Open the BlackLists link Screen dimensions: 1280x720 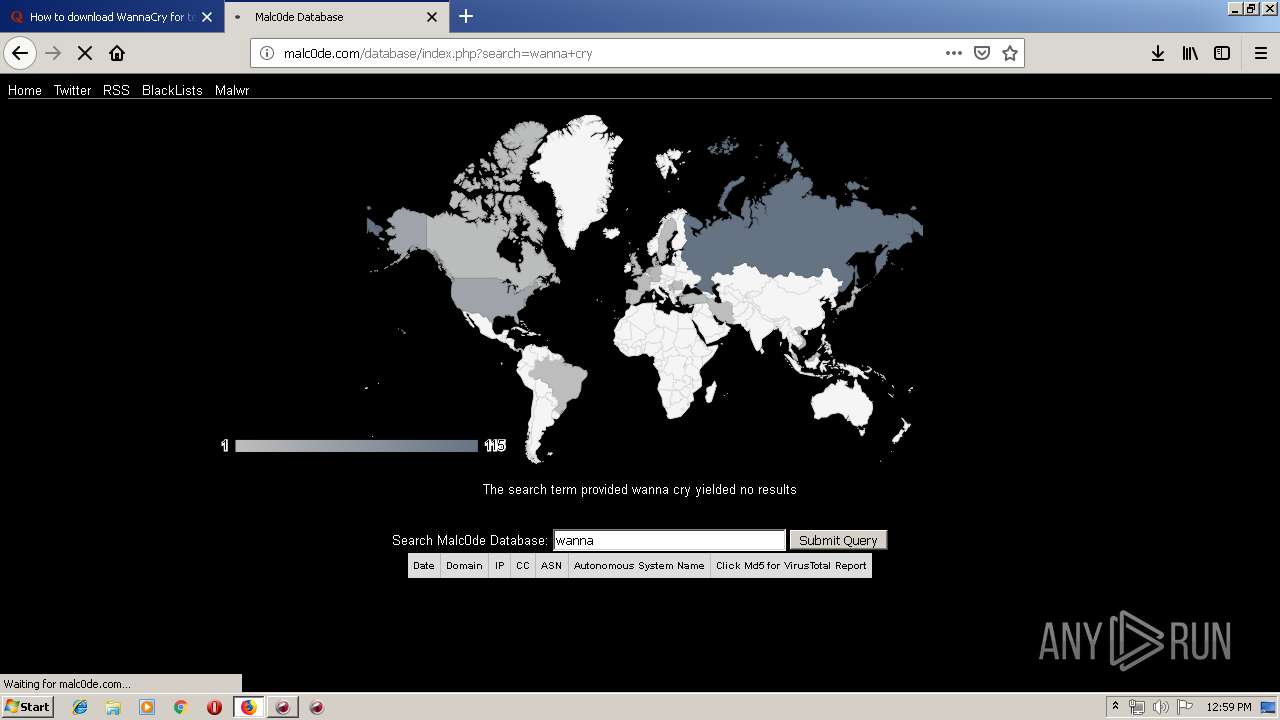[x=172, y=90]
